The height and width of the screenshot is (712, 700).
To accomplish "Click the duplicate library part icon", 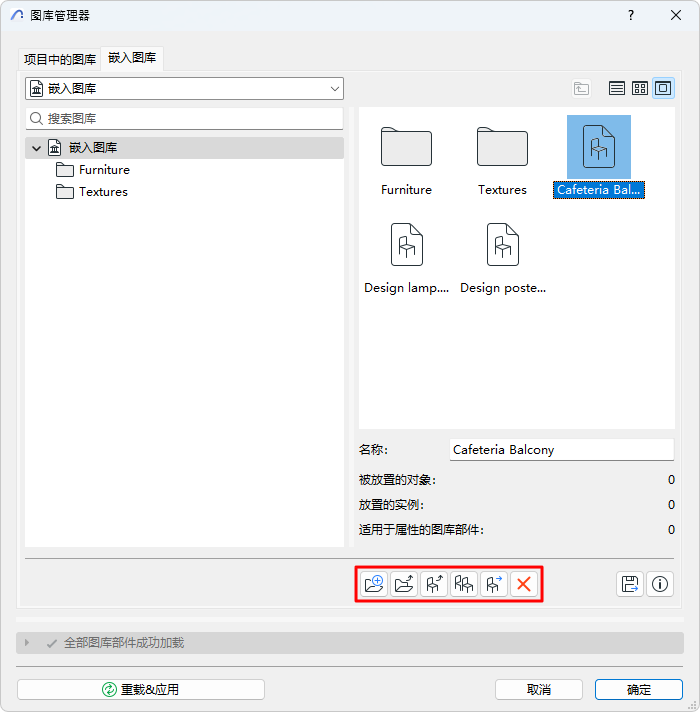I will click(x=463, y=584).
